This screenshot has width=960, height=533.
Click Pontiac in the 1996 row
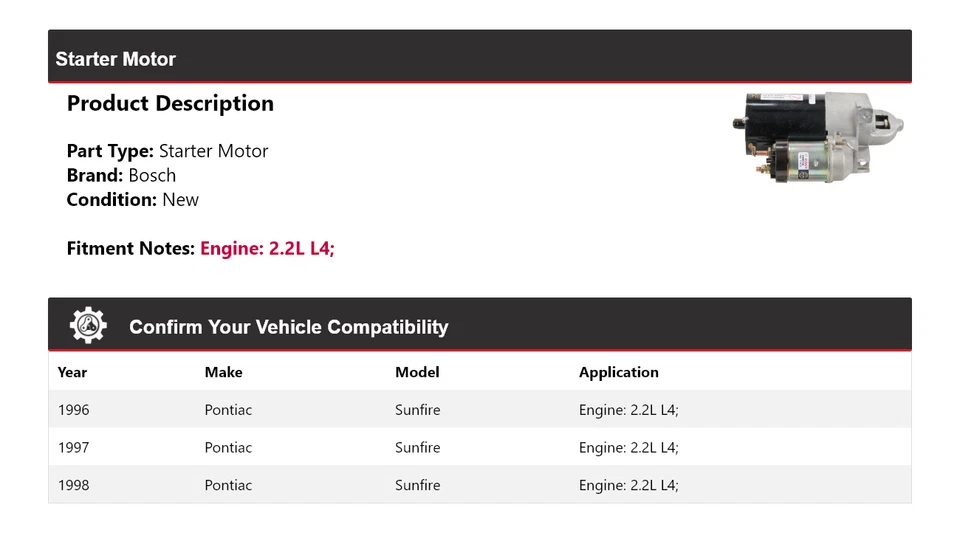coord(228,410)
